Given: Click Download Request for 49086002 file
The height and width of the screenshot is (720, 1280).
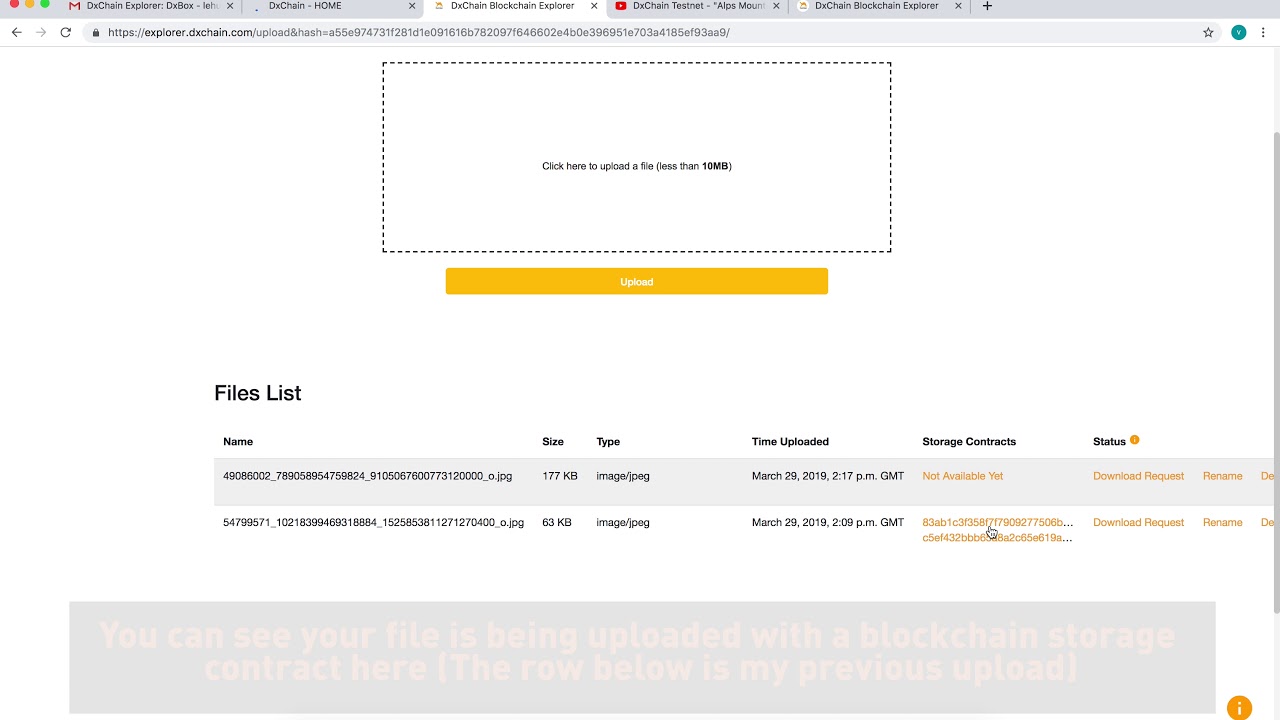Looking at the screenshot, I should coord(1138,476).
